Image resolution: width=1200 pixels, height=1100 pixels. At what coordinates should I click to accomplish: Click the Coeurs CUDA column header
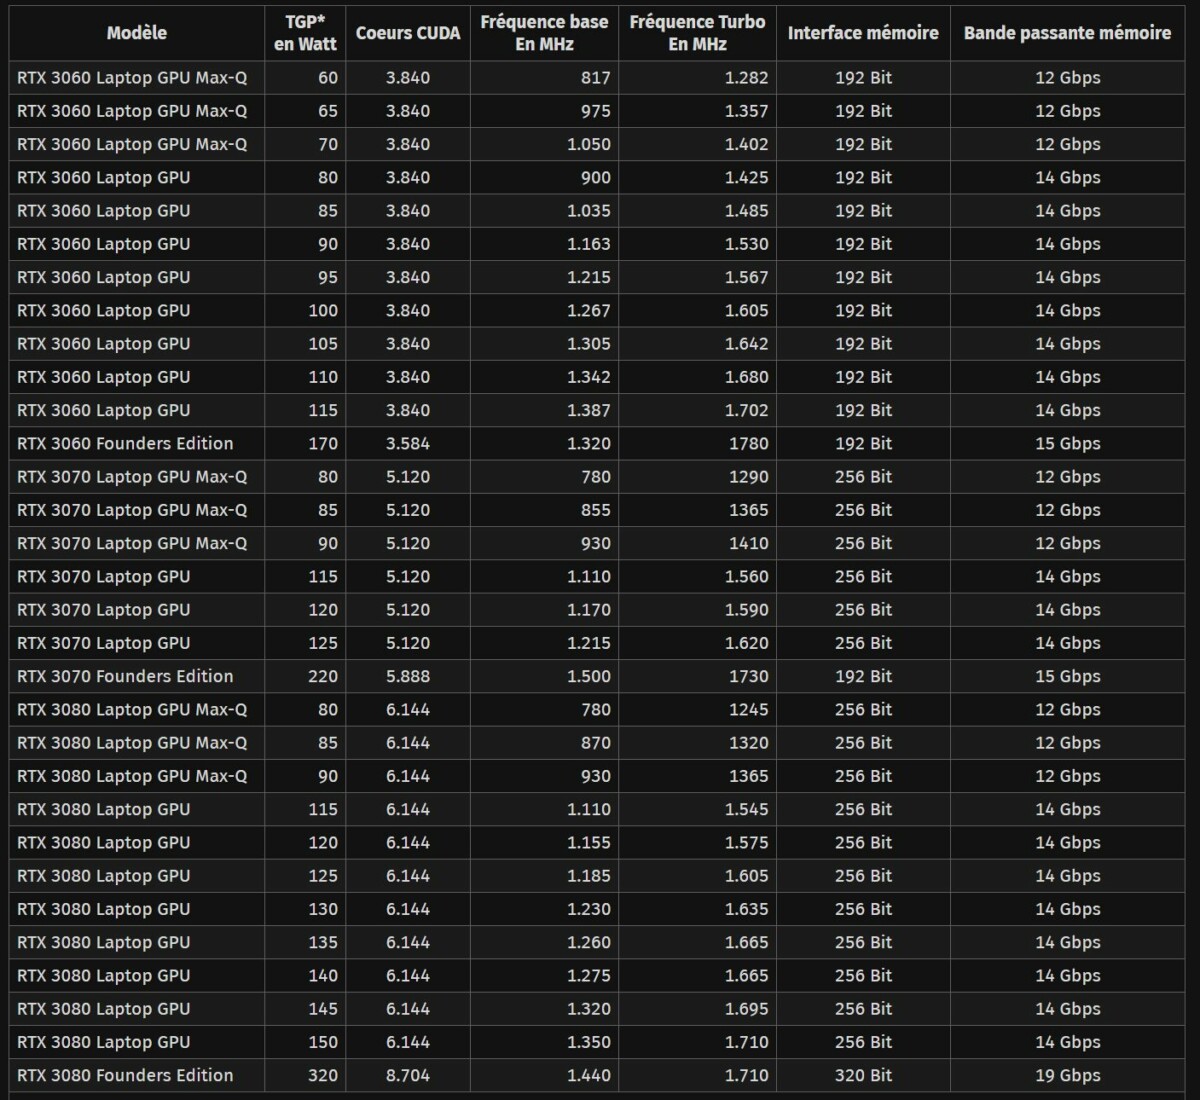coord(408,33)
